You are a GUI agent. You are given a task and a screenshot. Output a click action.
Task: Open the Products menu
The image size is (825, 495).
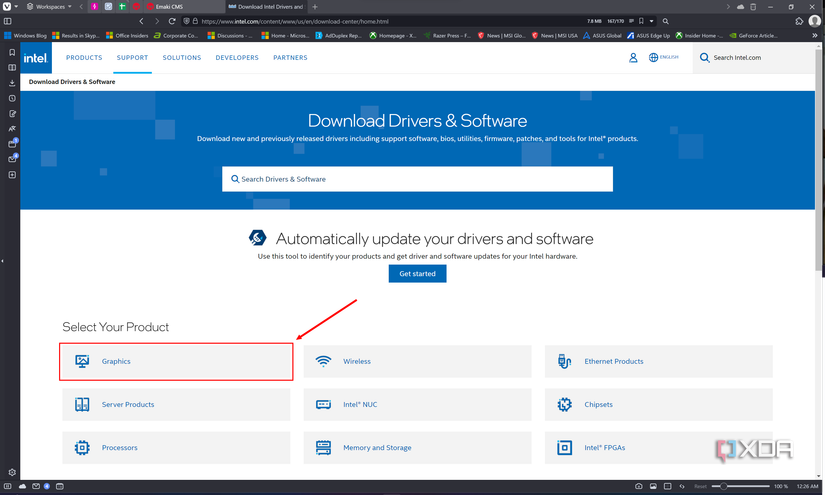pos(84,57)
